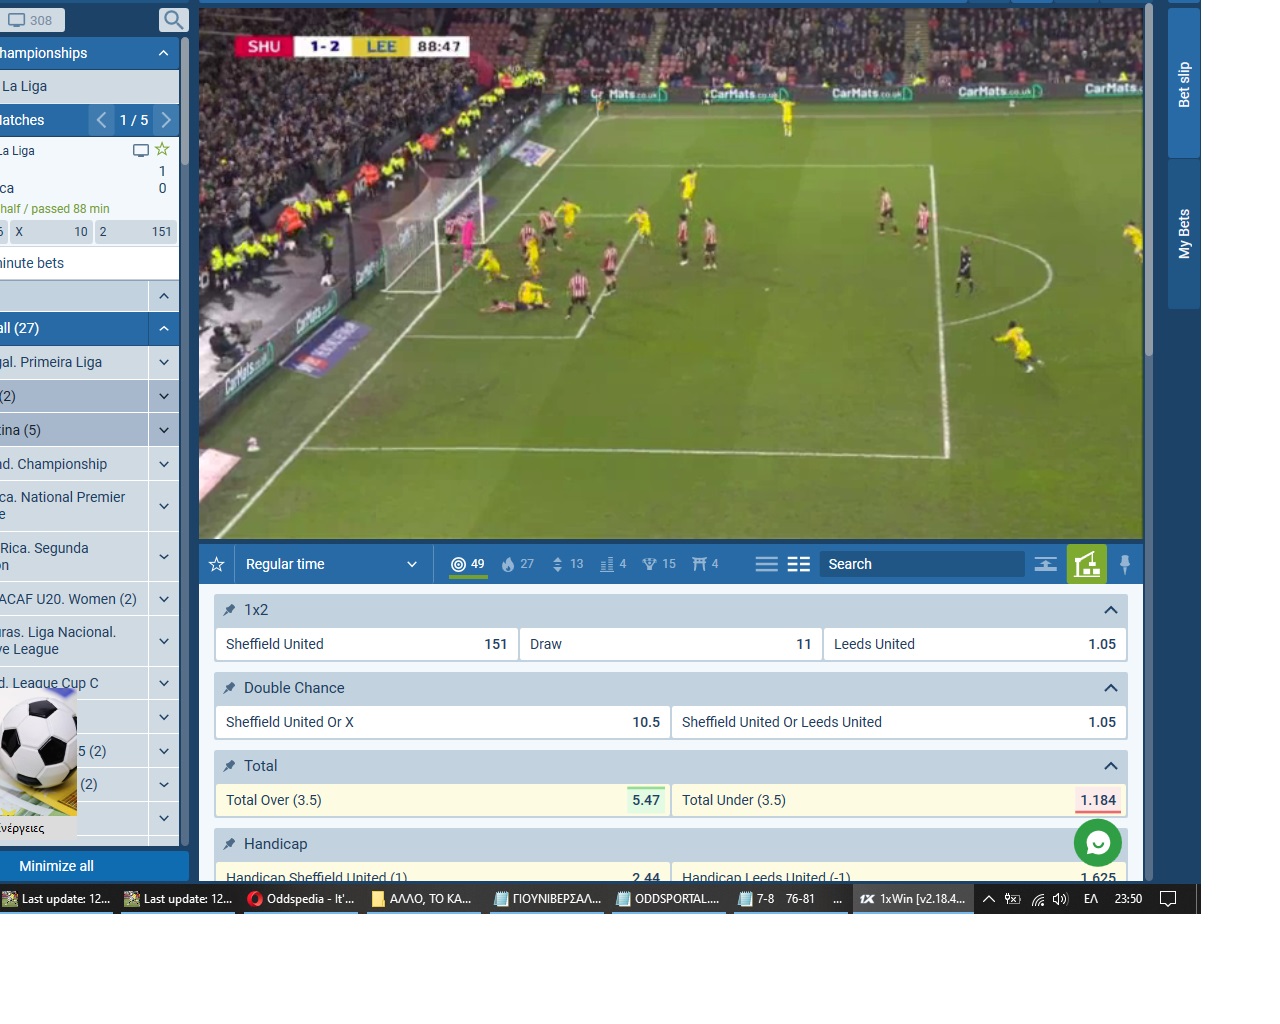Click the magnifier search icon in sidebar

(173, 20)
